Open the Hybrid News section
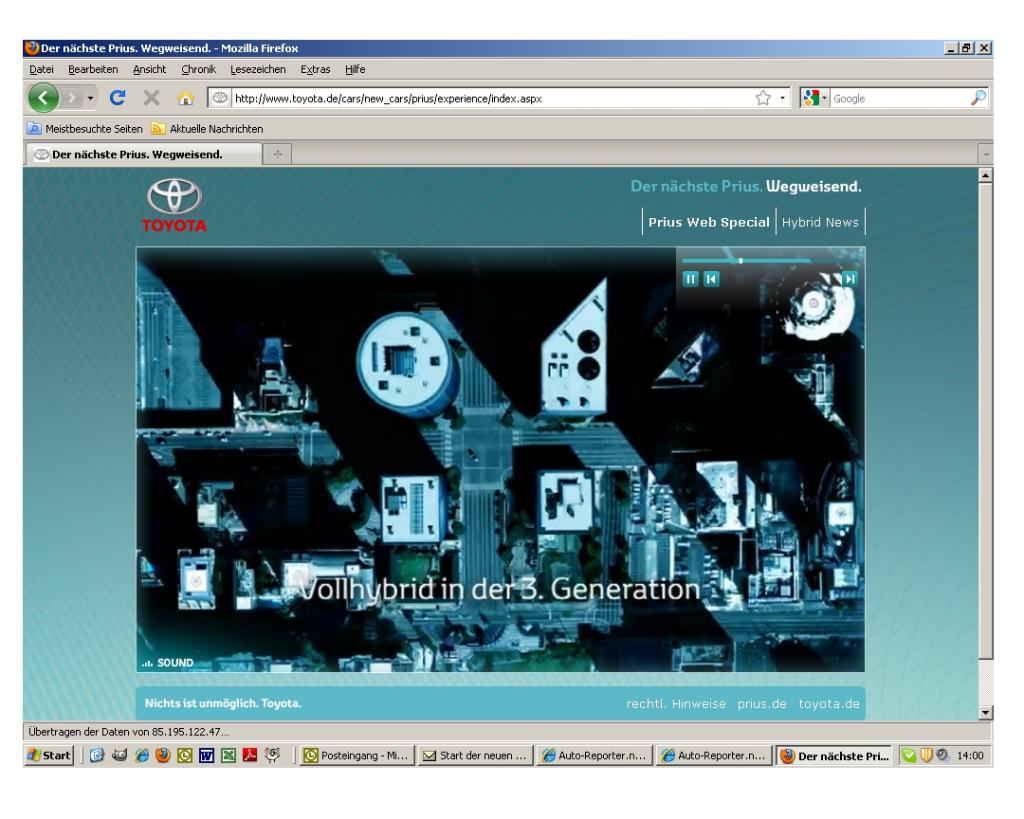The image size is (1024, 819). click(820, 222)
